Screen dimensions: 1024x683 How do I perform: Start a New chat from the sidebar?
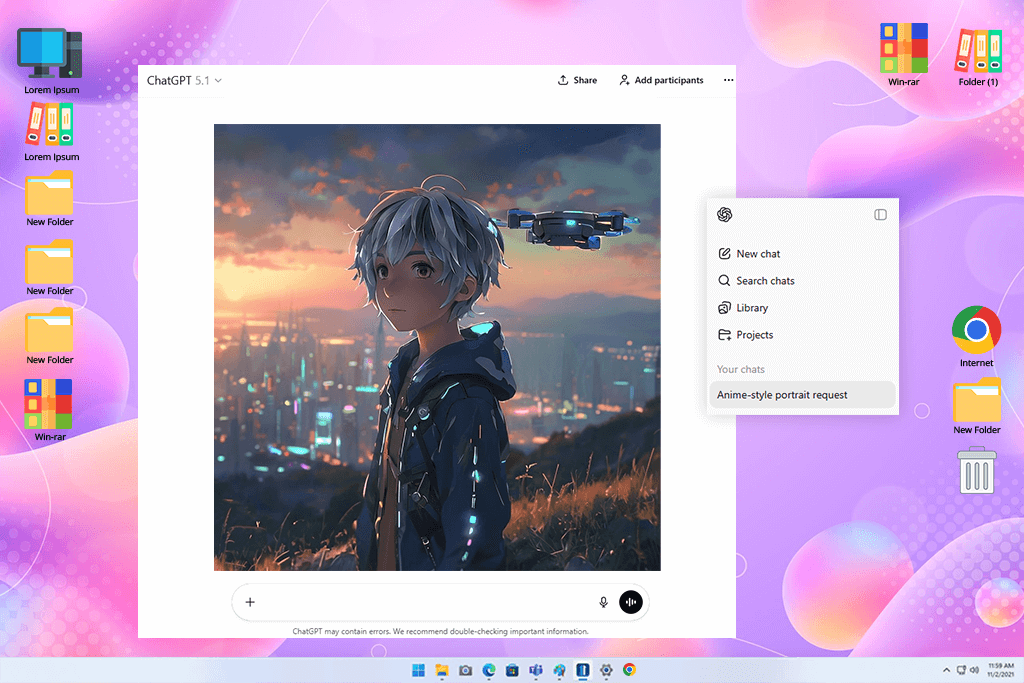pyautogui.click(x=749, y=254)
